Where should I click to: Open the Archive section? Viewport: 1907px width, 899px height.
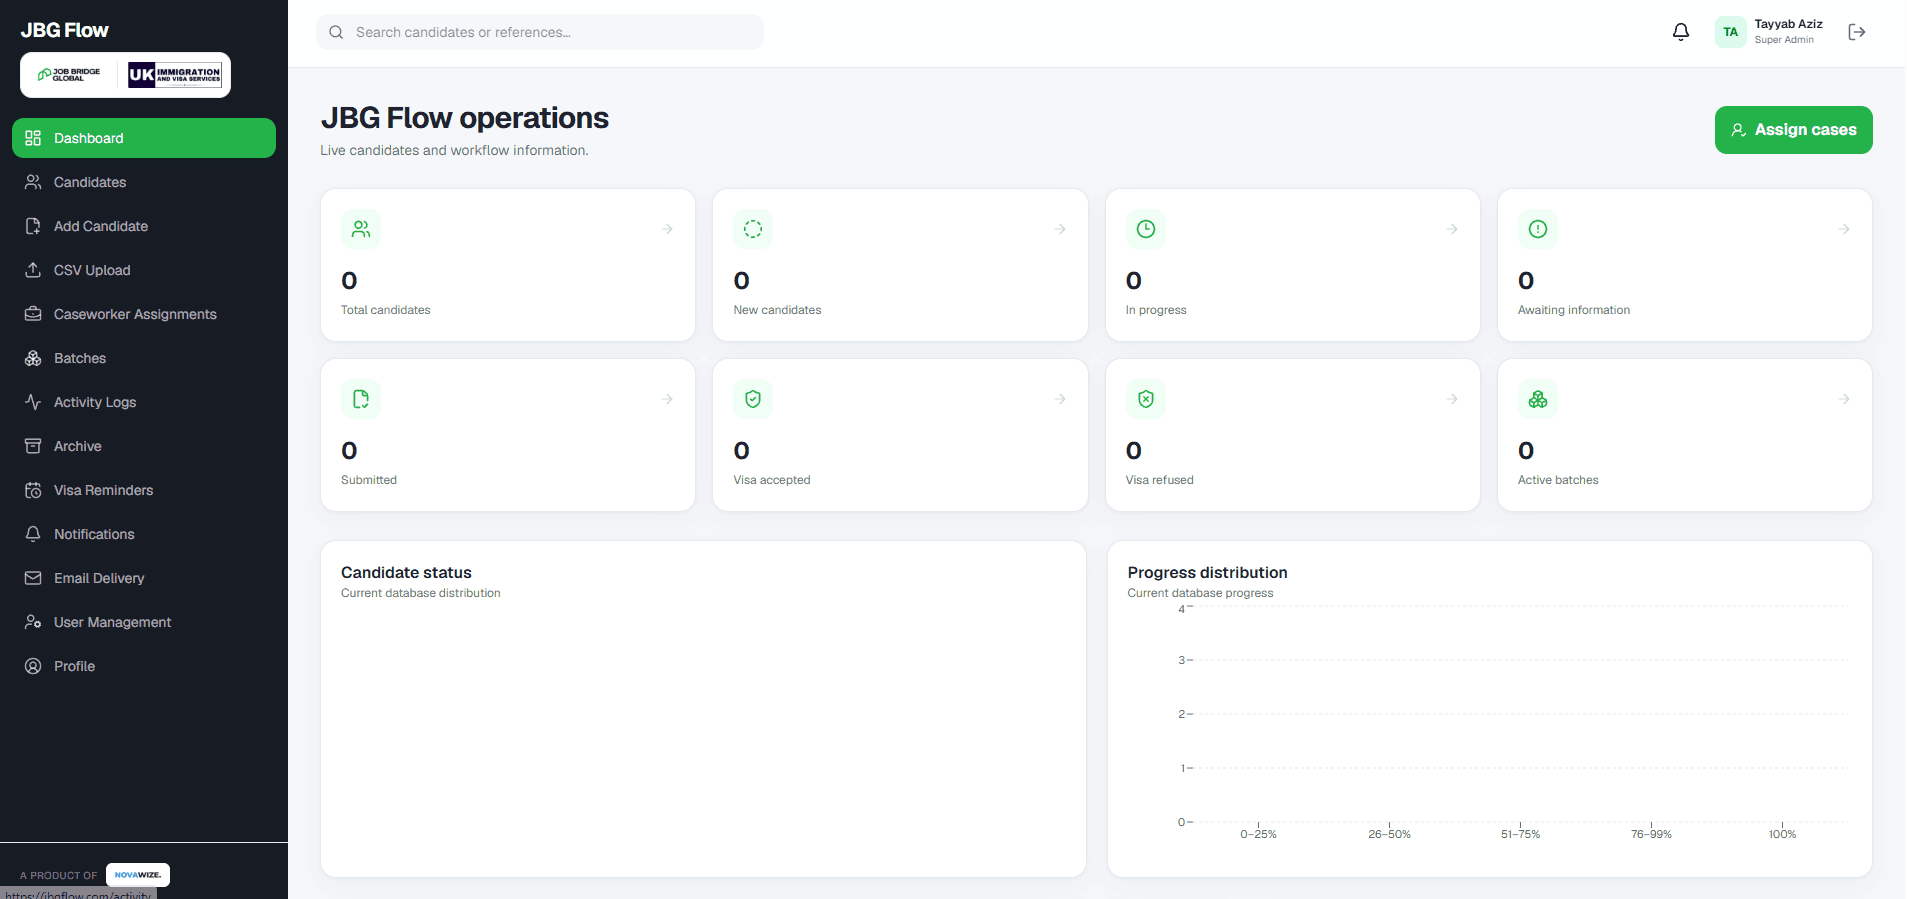144,446
